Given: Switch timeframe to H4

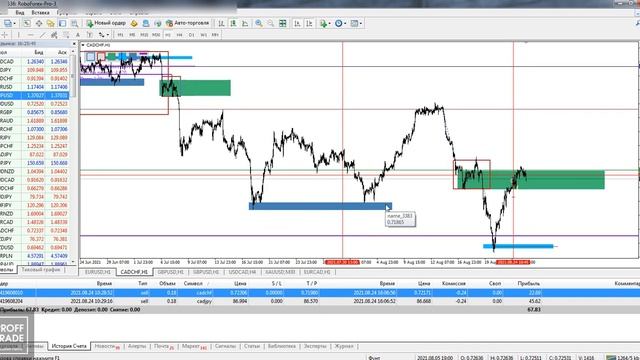Looking at the screenshot, I should point(180,35).
